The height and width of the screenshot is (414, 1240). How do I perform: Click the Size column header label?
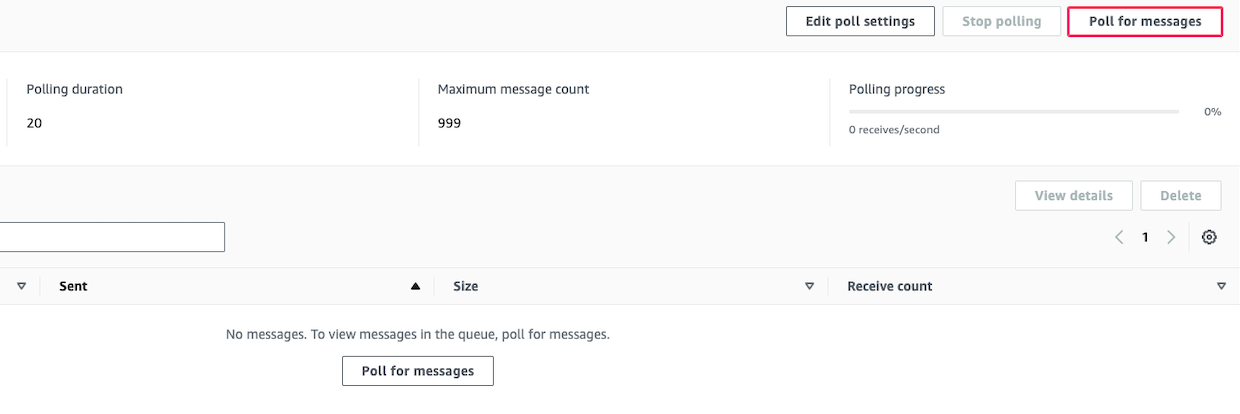coord(465,286)
